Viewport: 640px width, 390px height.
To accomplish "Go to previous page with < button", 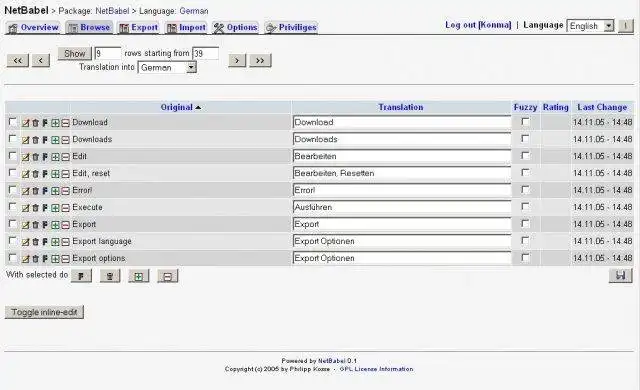I will (41, 60).
